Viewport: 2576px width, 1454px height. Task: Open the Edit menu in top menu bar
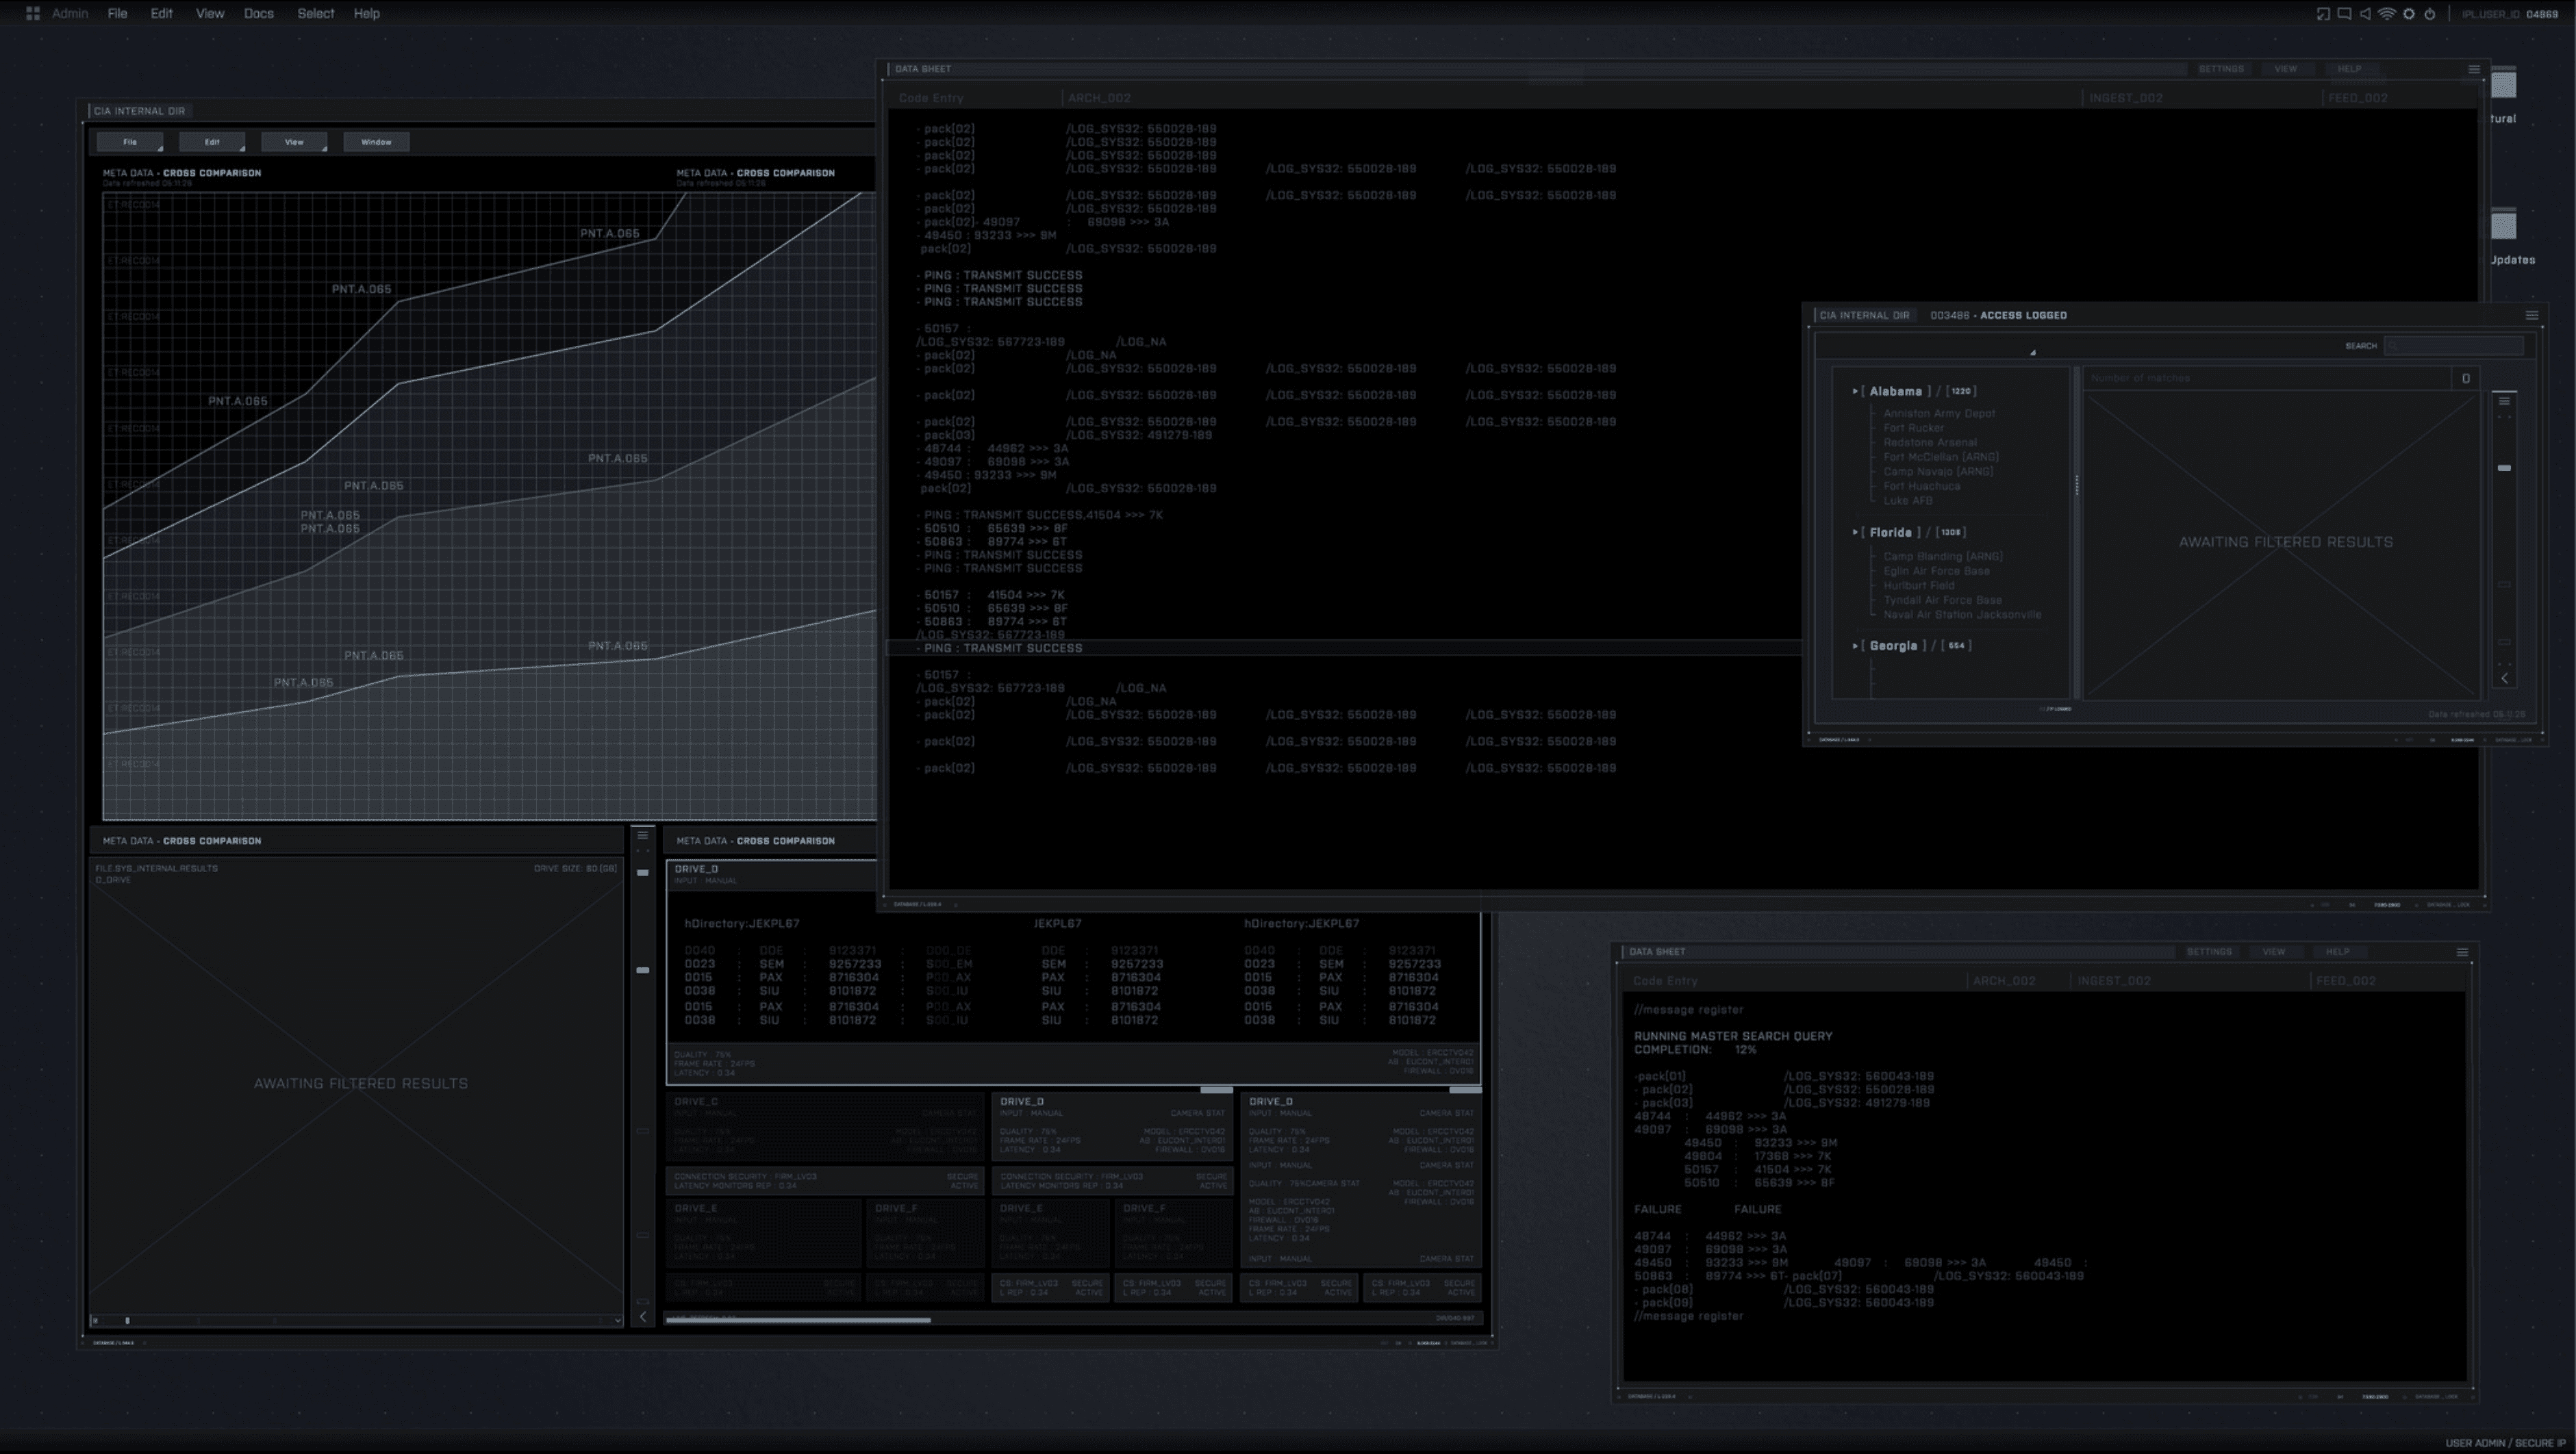[x=161, y=13]
